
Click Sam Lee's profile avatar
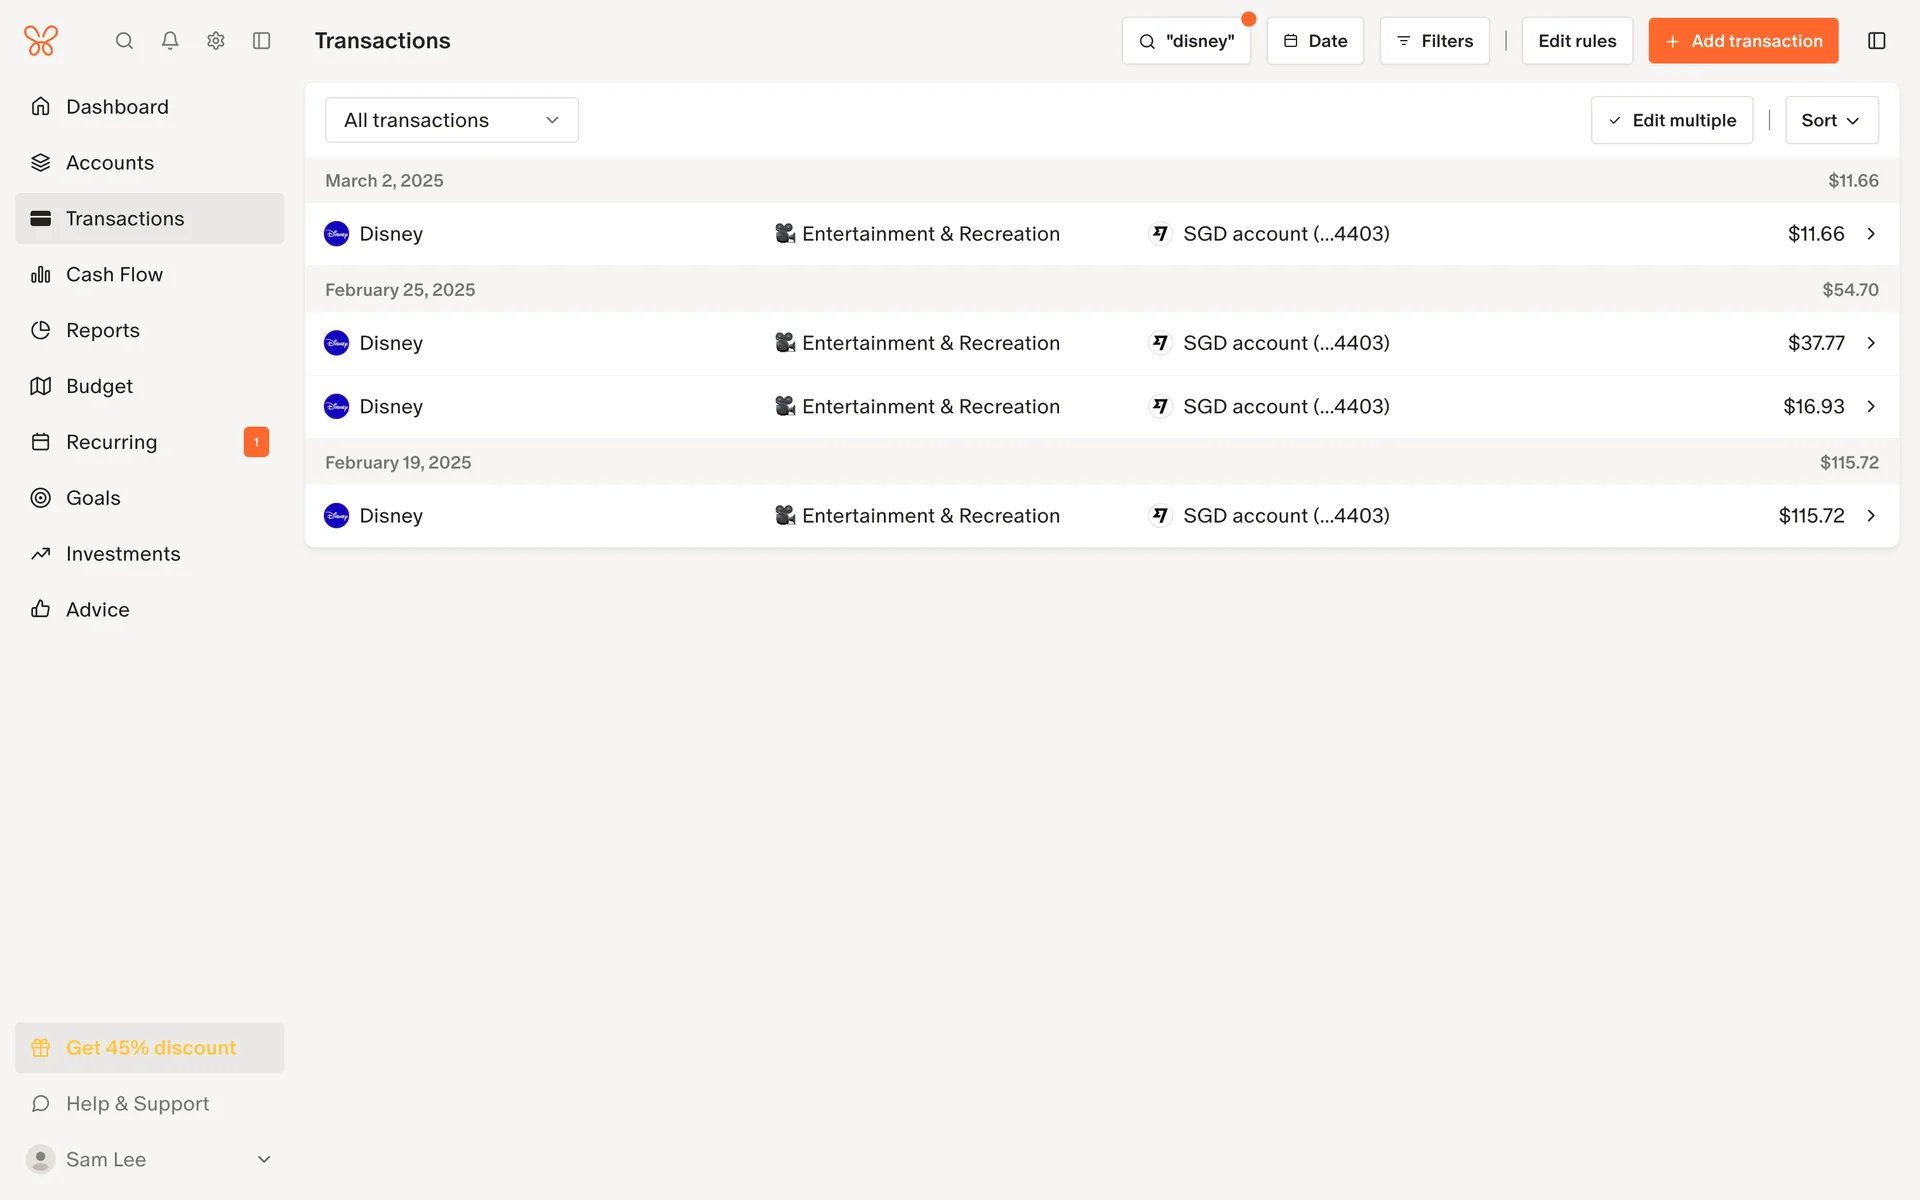tap(40, 1159)
